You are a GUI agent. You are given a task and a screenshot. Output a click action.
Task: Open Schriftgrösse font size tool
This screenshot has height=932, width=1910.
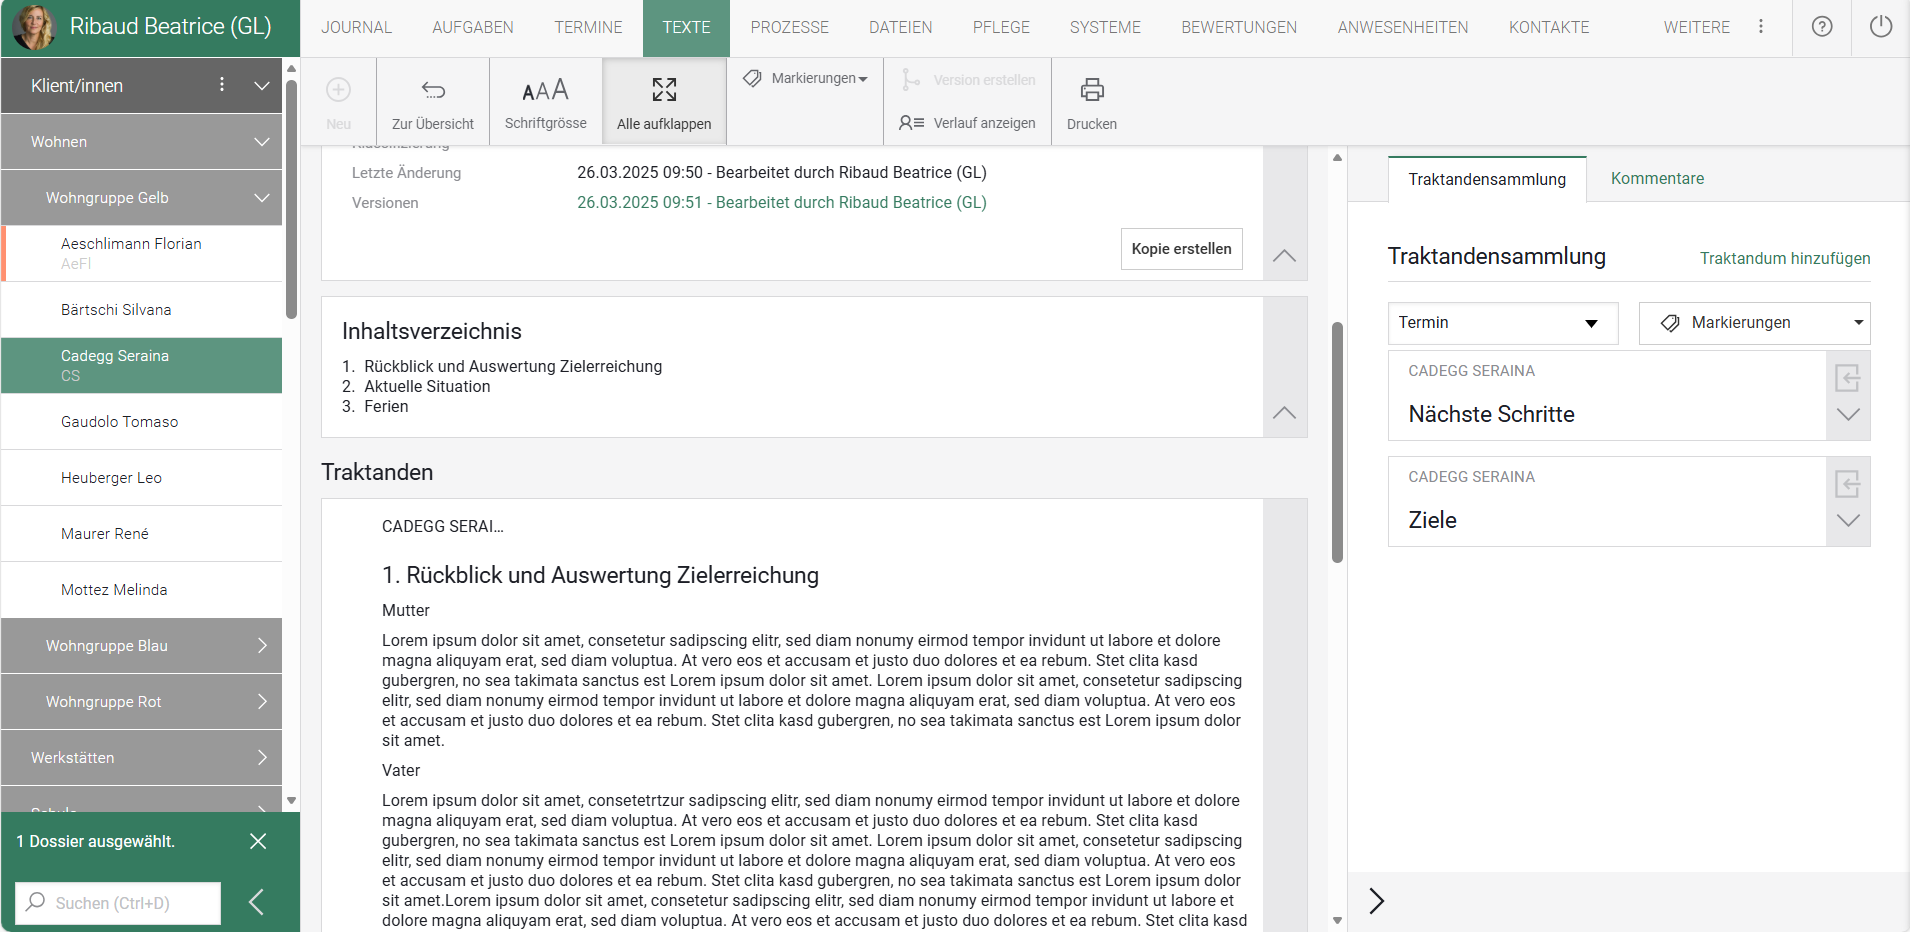tap(545, 91)
